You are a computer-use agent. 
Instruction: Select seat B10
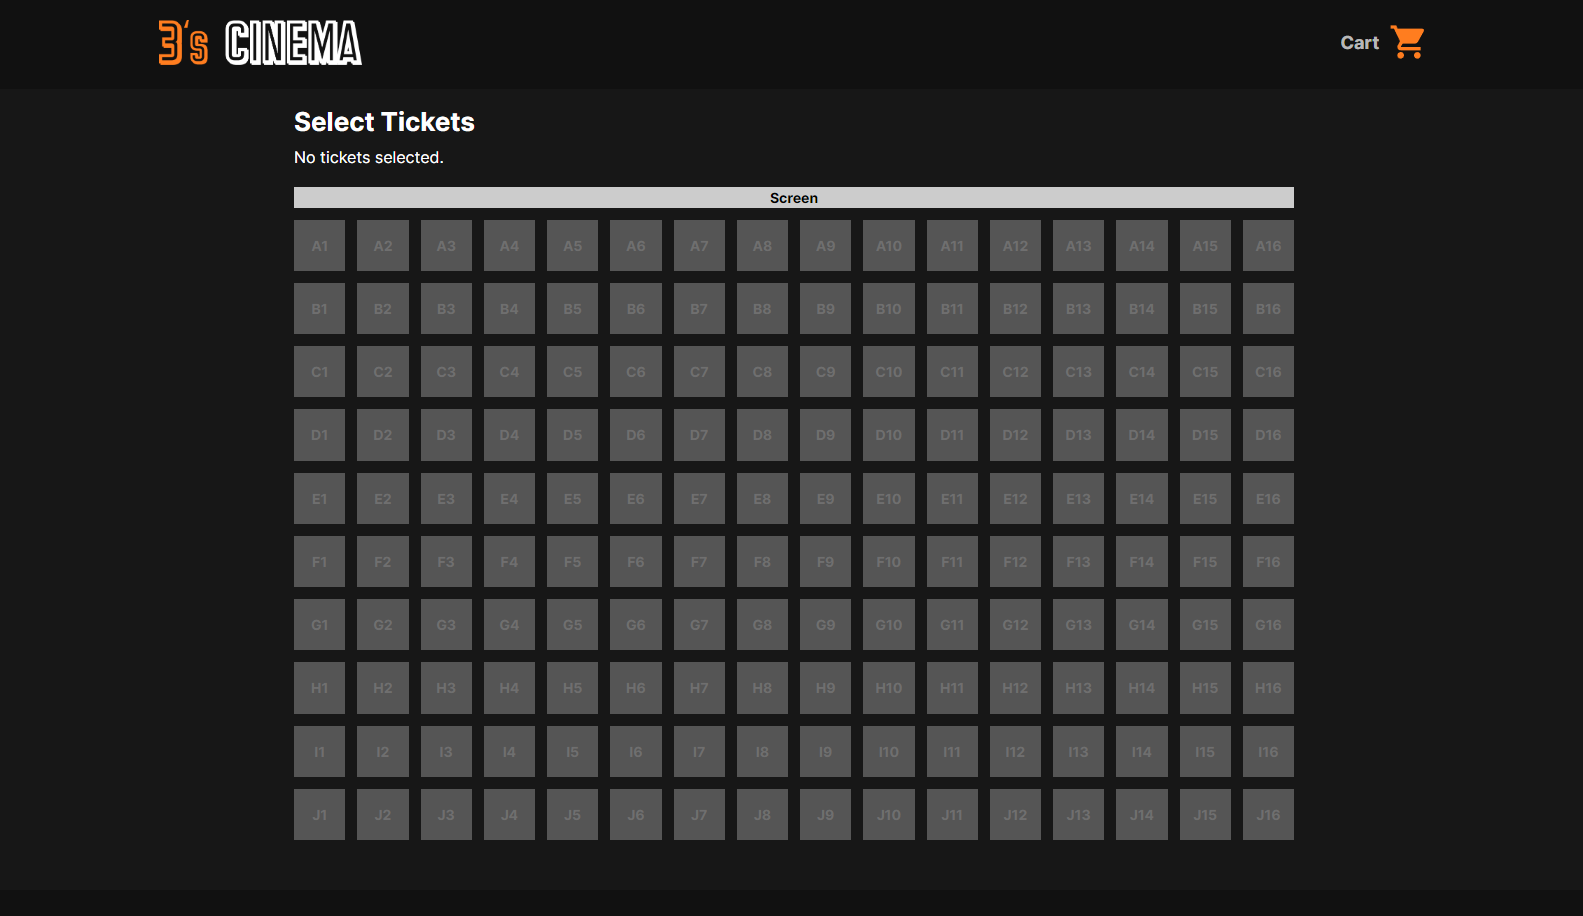point(889,309)
